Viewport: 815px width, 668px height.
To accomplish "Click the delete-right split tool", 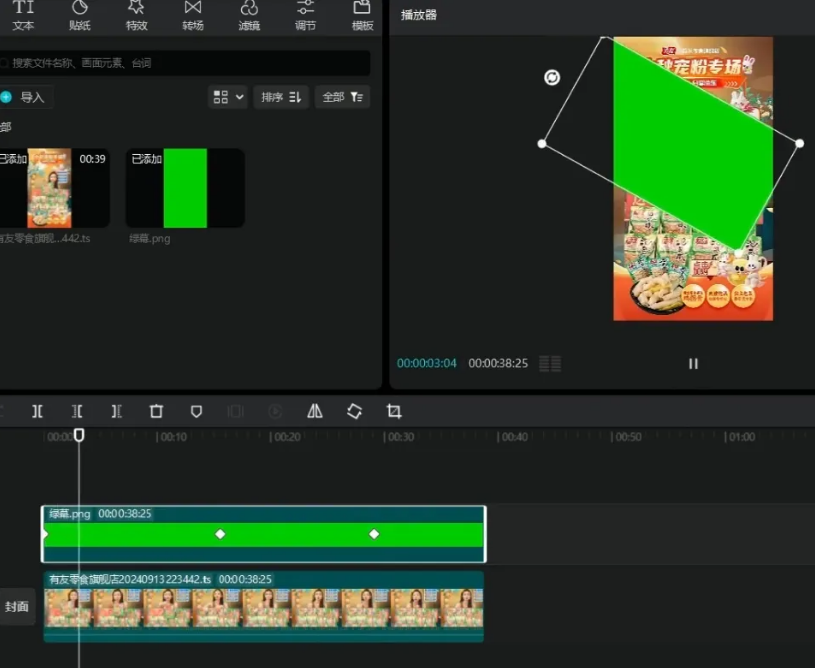I will 116,412.
